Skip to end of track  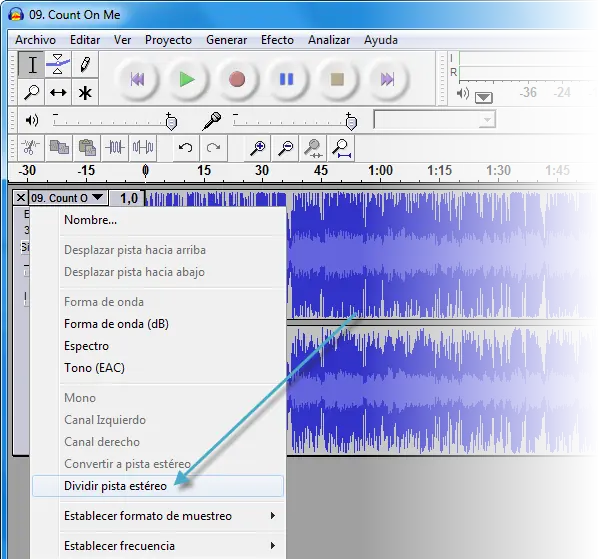pos(387,79)
